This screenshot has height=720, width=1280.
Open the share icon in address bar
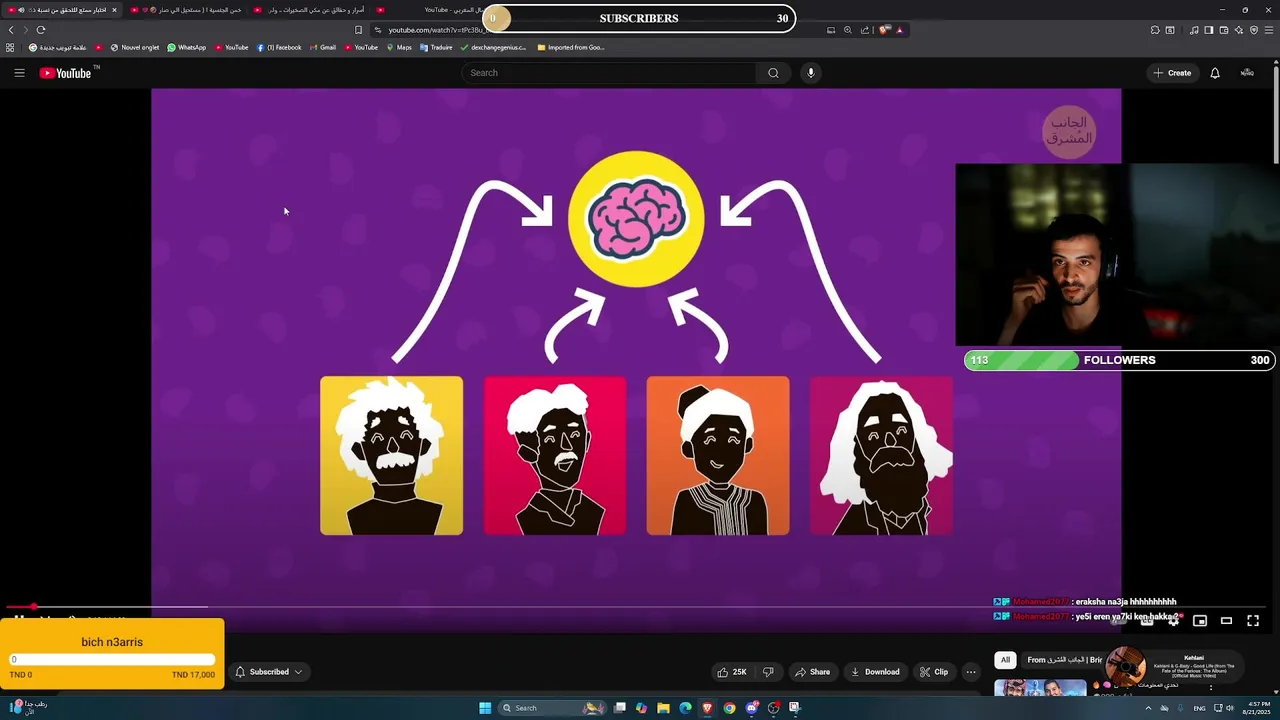click(865, 30)
